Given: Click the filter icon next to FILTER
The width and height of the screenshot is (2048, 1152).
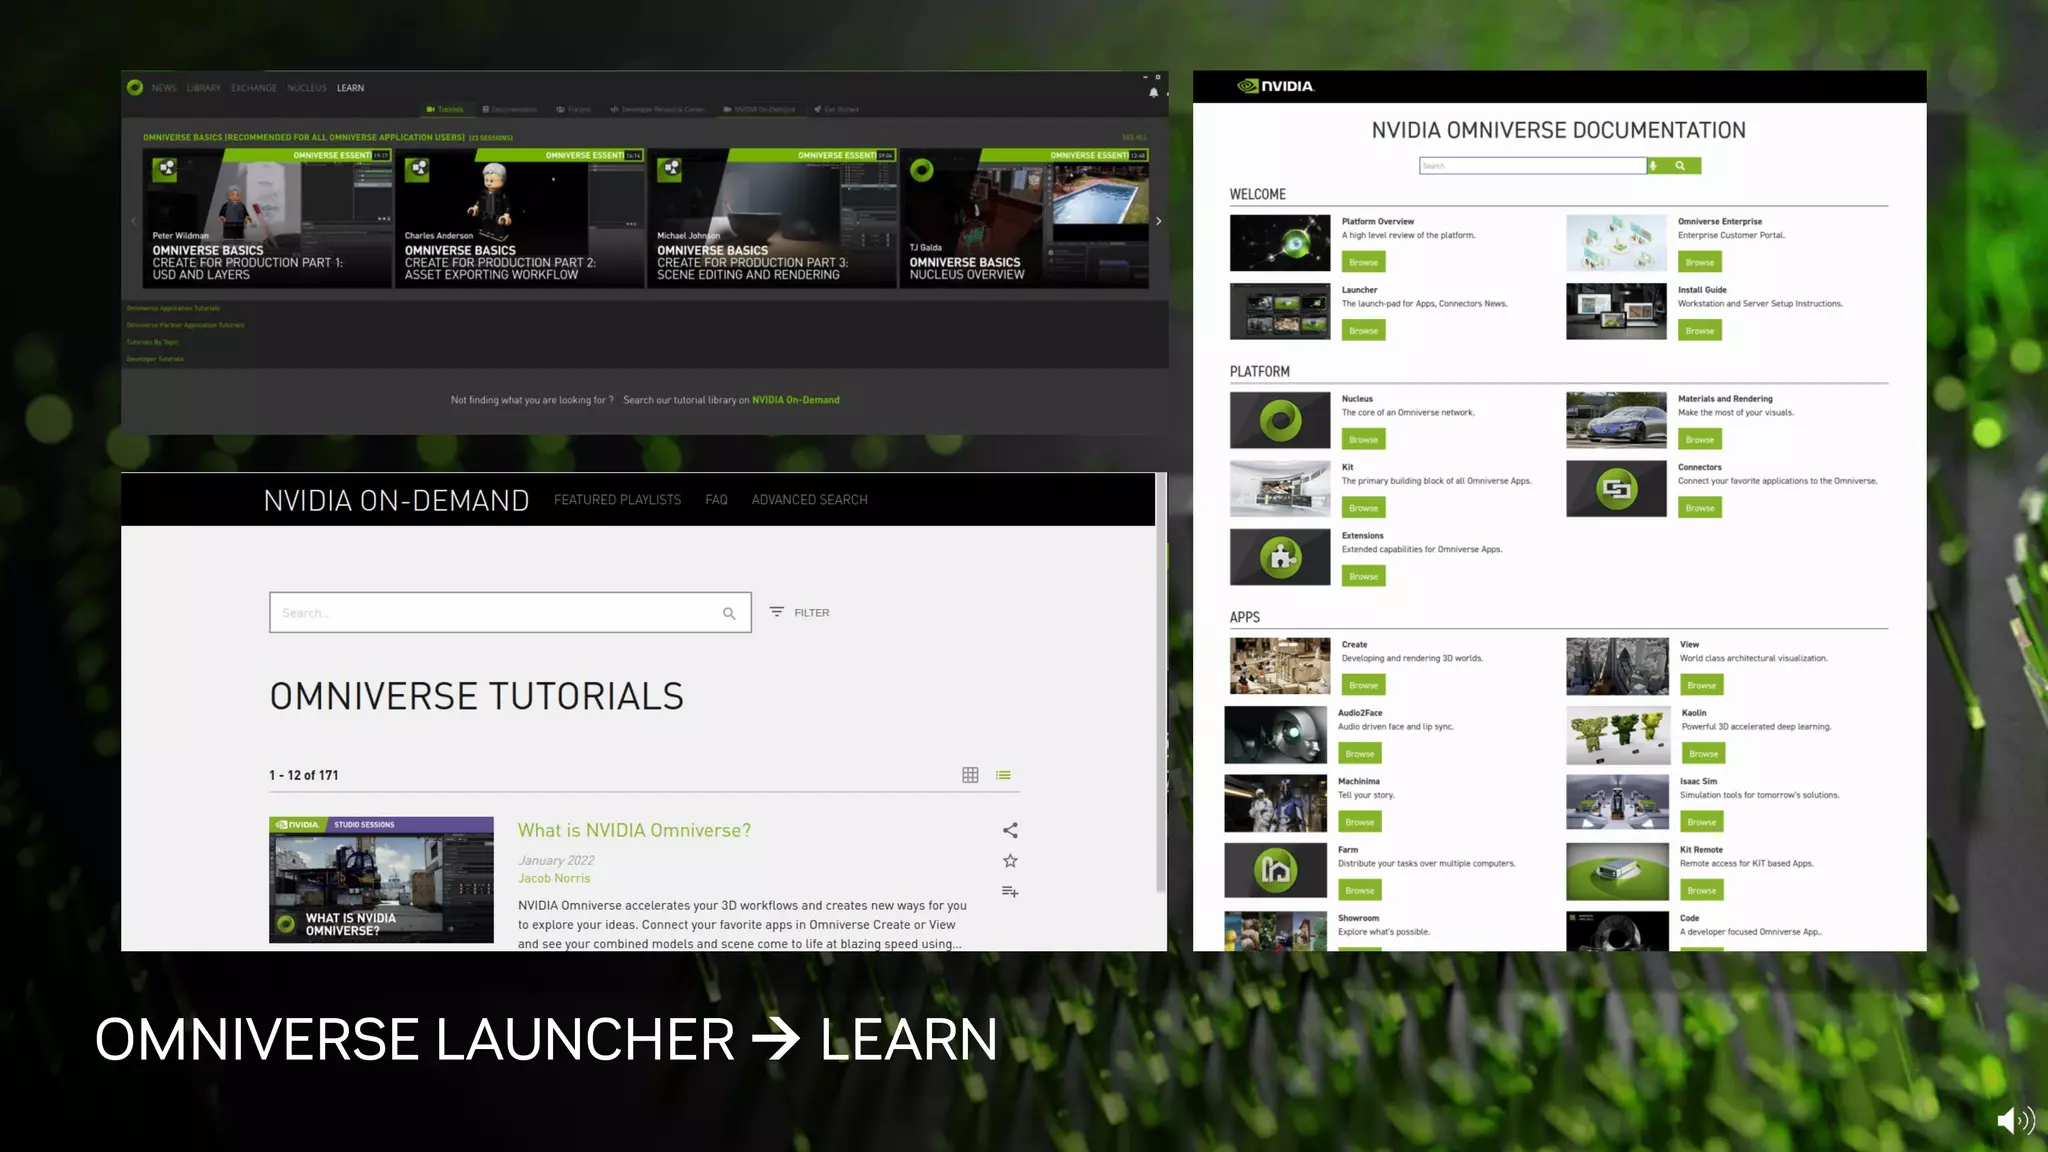Looking at the screenshot, I should point(777,612).
